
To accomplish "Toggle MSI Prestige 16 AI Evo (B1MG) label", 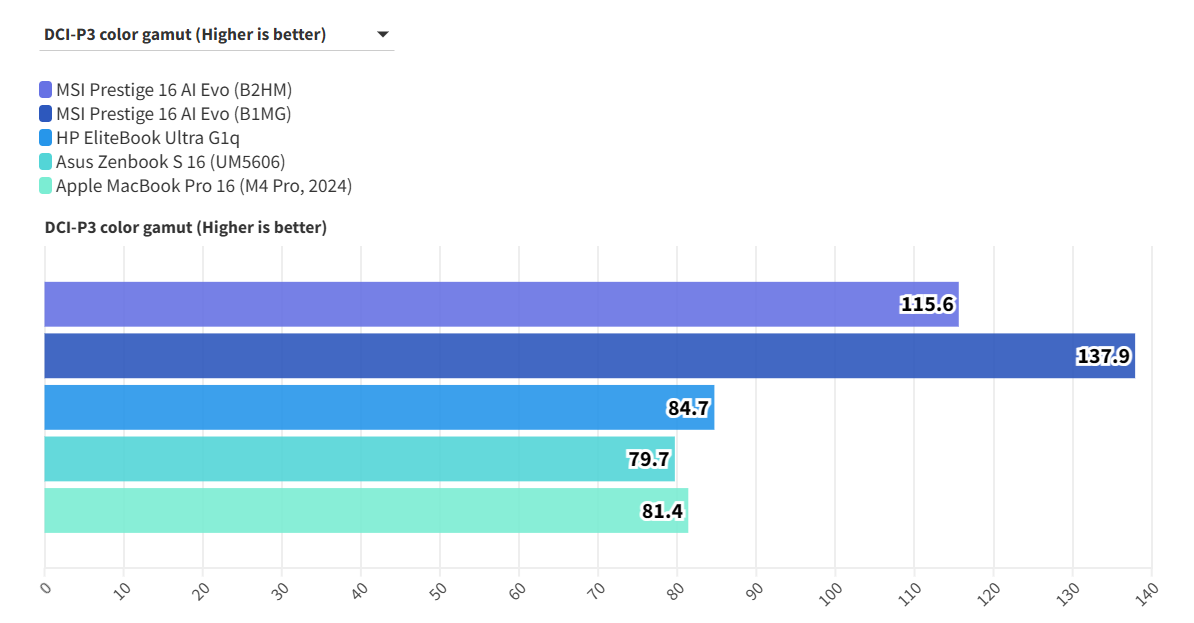I will pyautogui.click(x=174, y=114).
